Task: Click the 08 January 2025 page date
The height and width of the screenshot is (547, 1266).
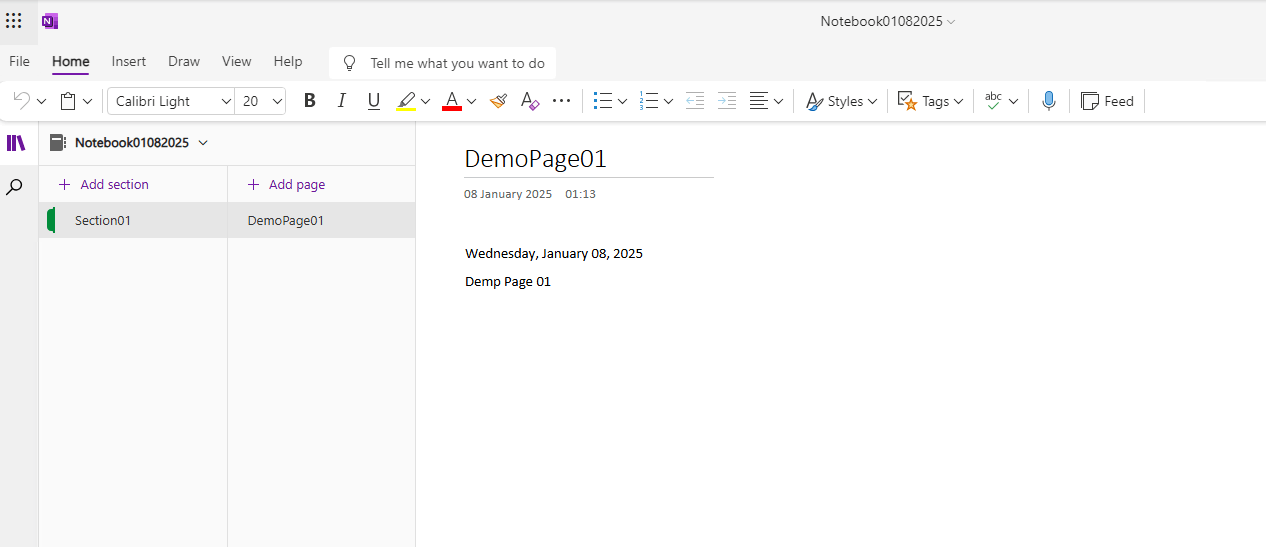Action: point(508,194)
